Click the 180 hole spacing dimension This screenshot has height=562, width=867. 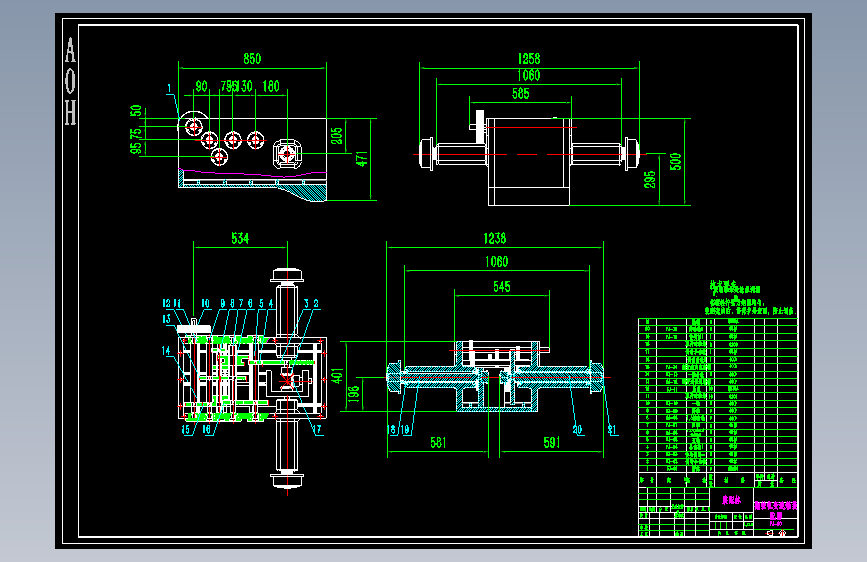pyautogui.click(x=271, y=86)
